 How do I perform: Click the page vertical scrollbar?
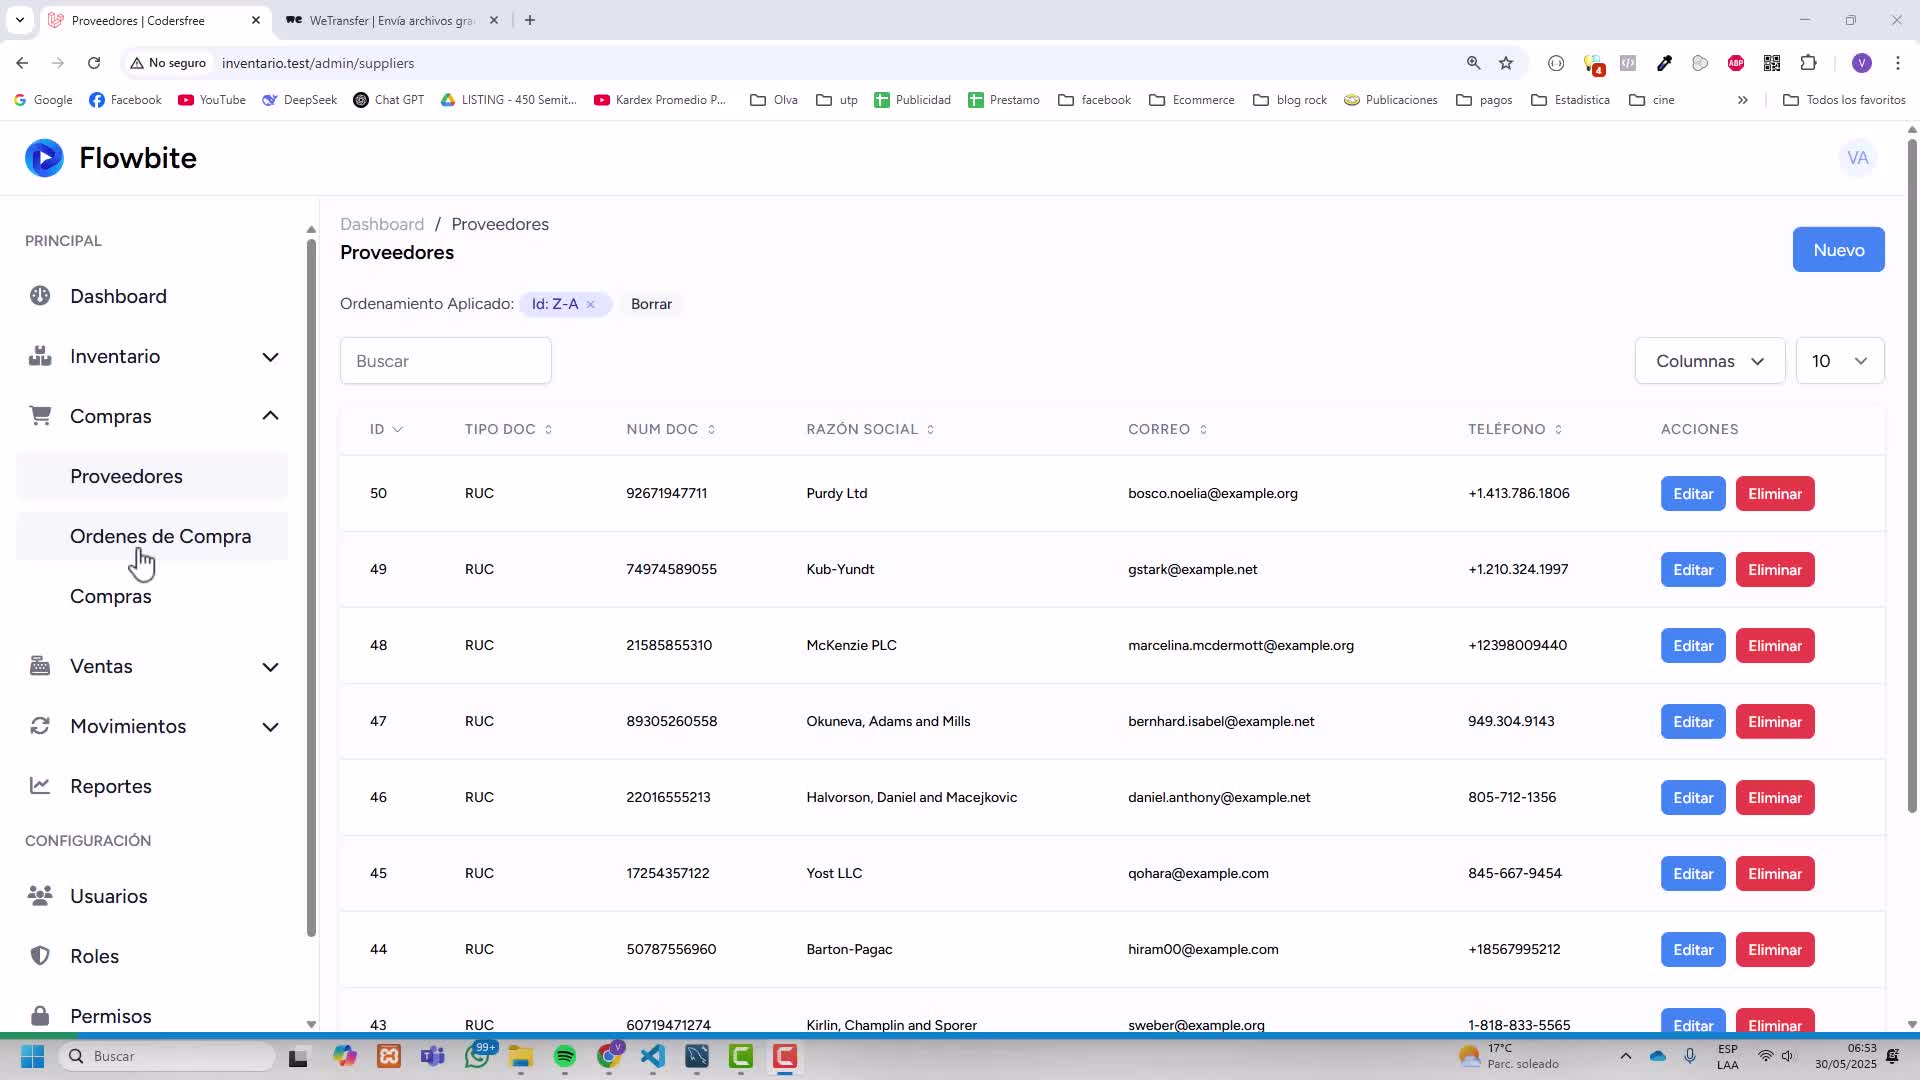1912,474
